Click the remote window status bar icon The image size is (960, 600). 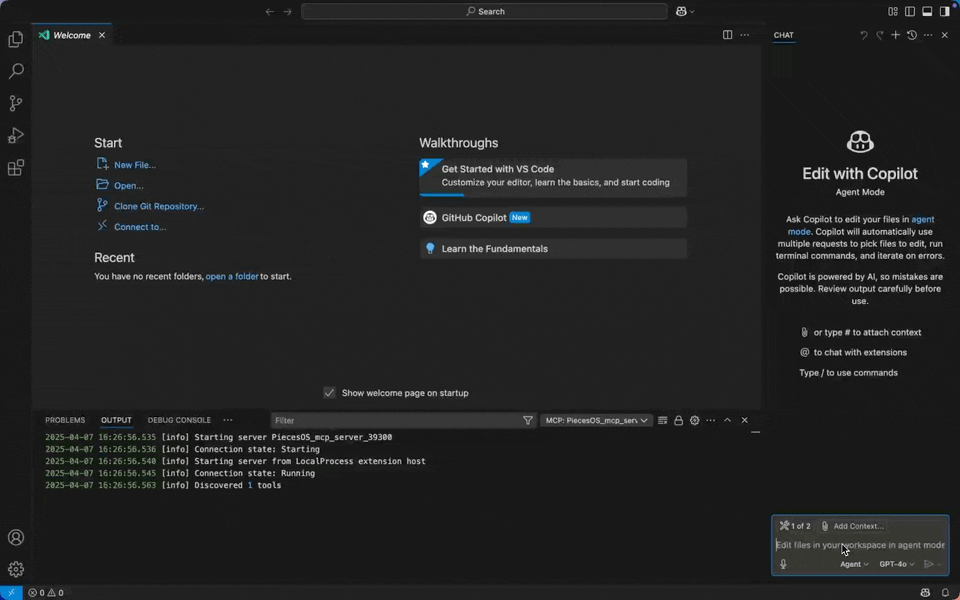coord(11,592)
